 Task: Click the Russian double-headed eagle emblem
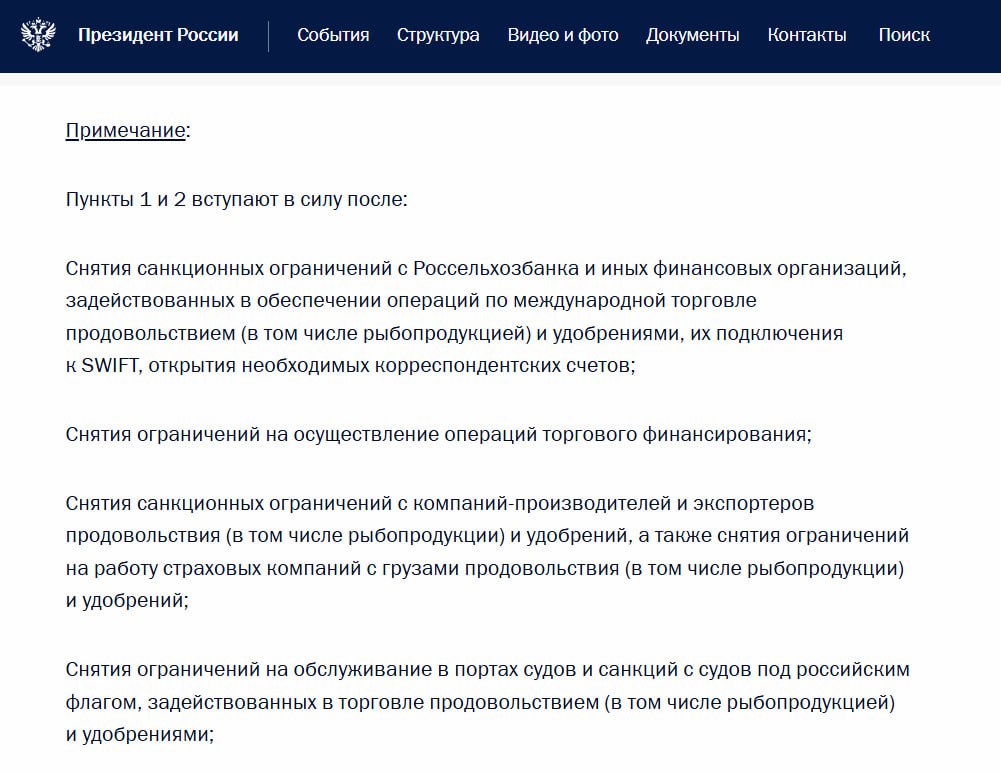39,36
